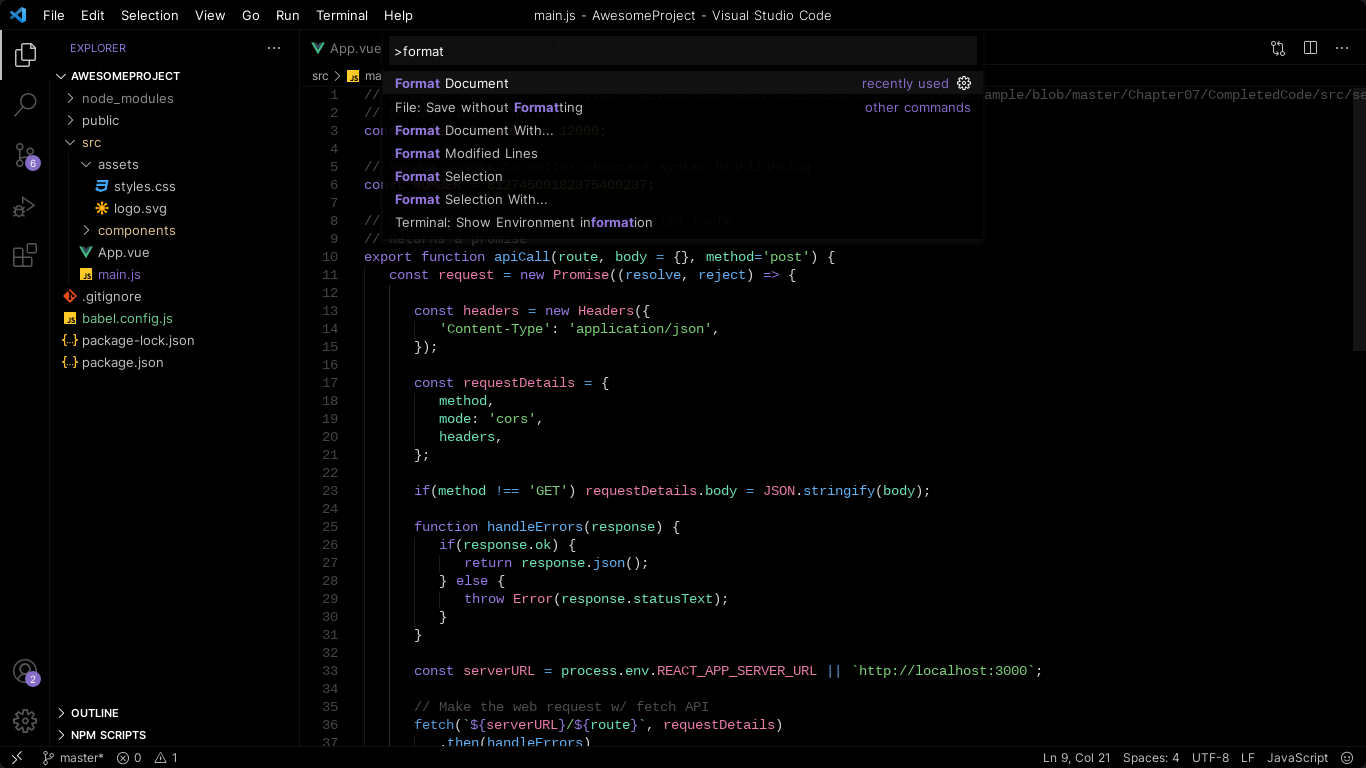Open the Extensions view

pyautogui.click(x=25, y=256)
